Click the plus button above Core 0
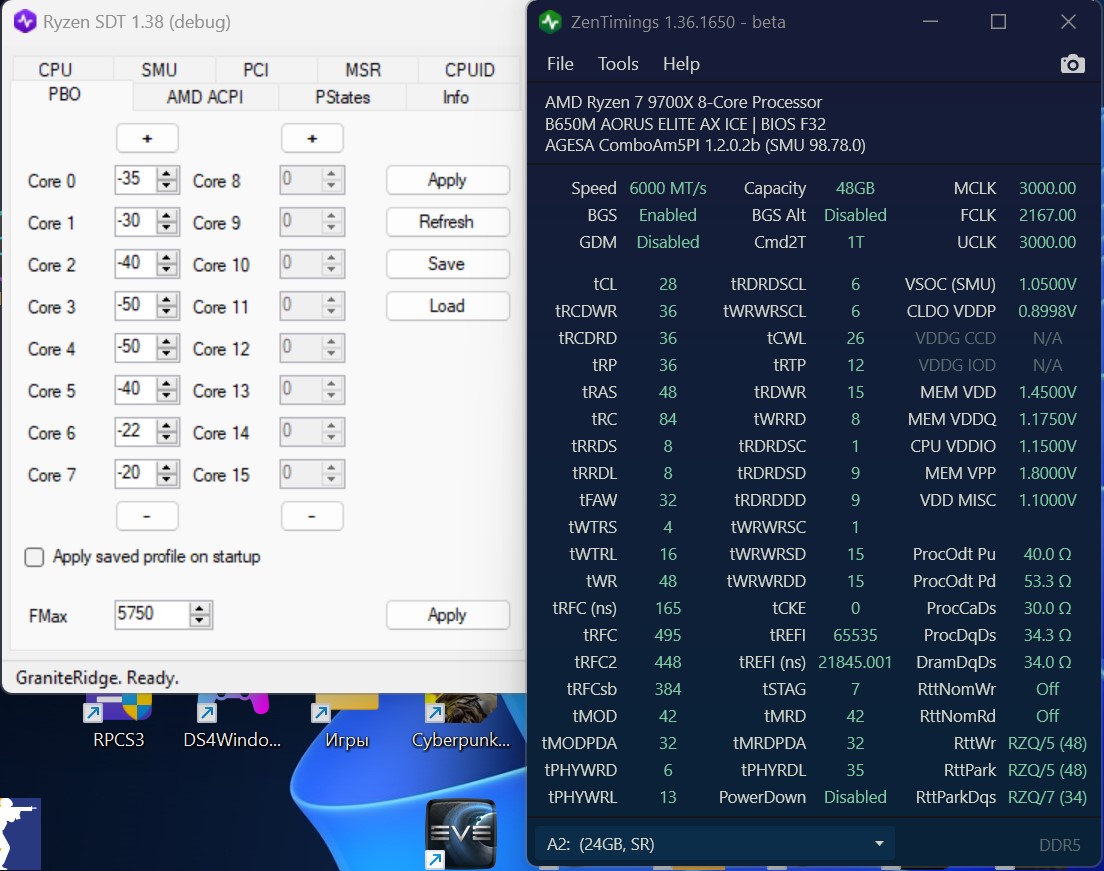The width and height of the screenshot is (1104, 871). tap(147, 138)
